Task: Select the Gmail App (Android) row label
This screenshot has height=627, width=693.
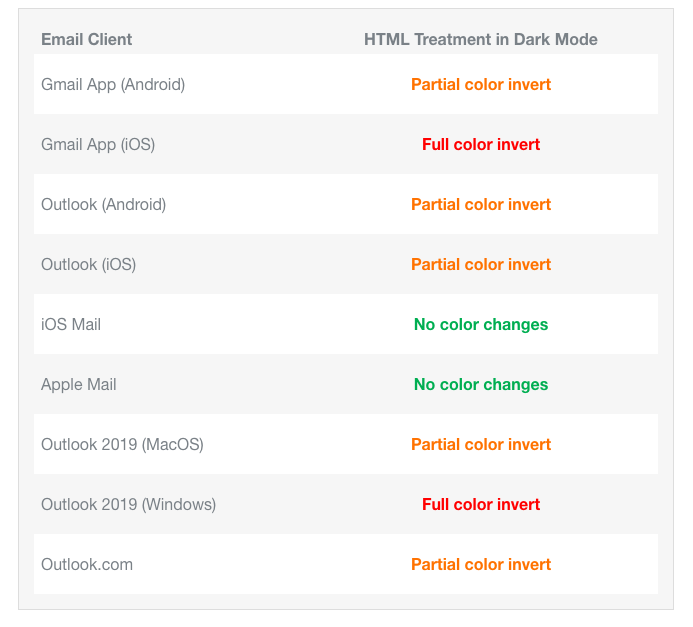Action: [x=113, y=84]
